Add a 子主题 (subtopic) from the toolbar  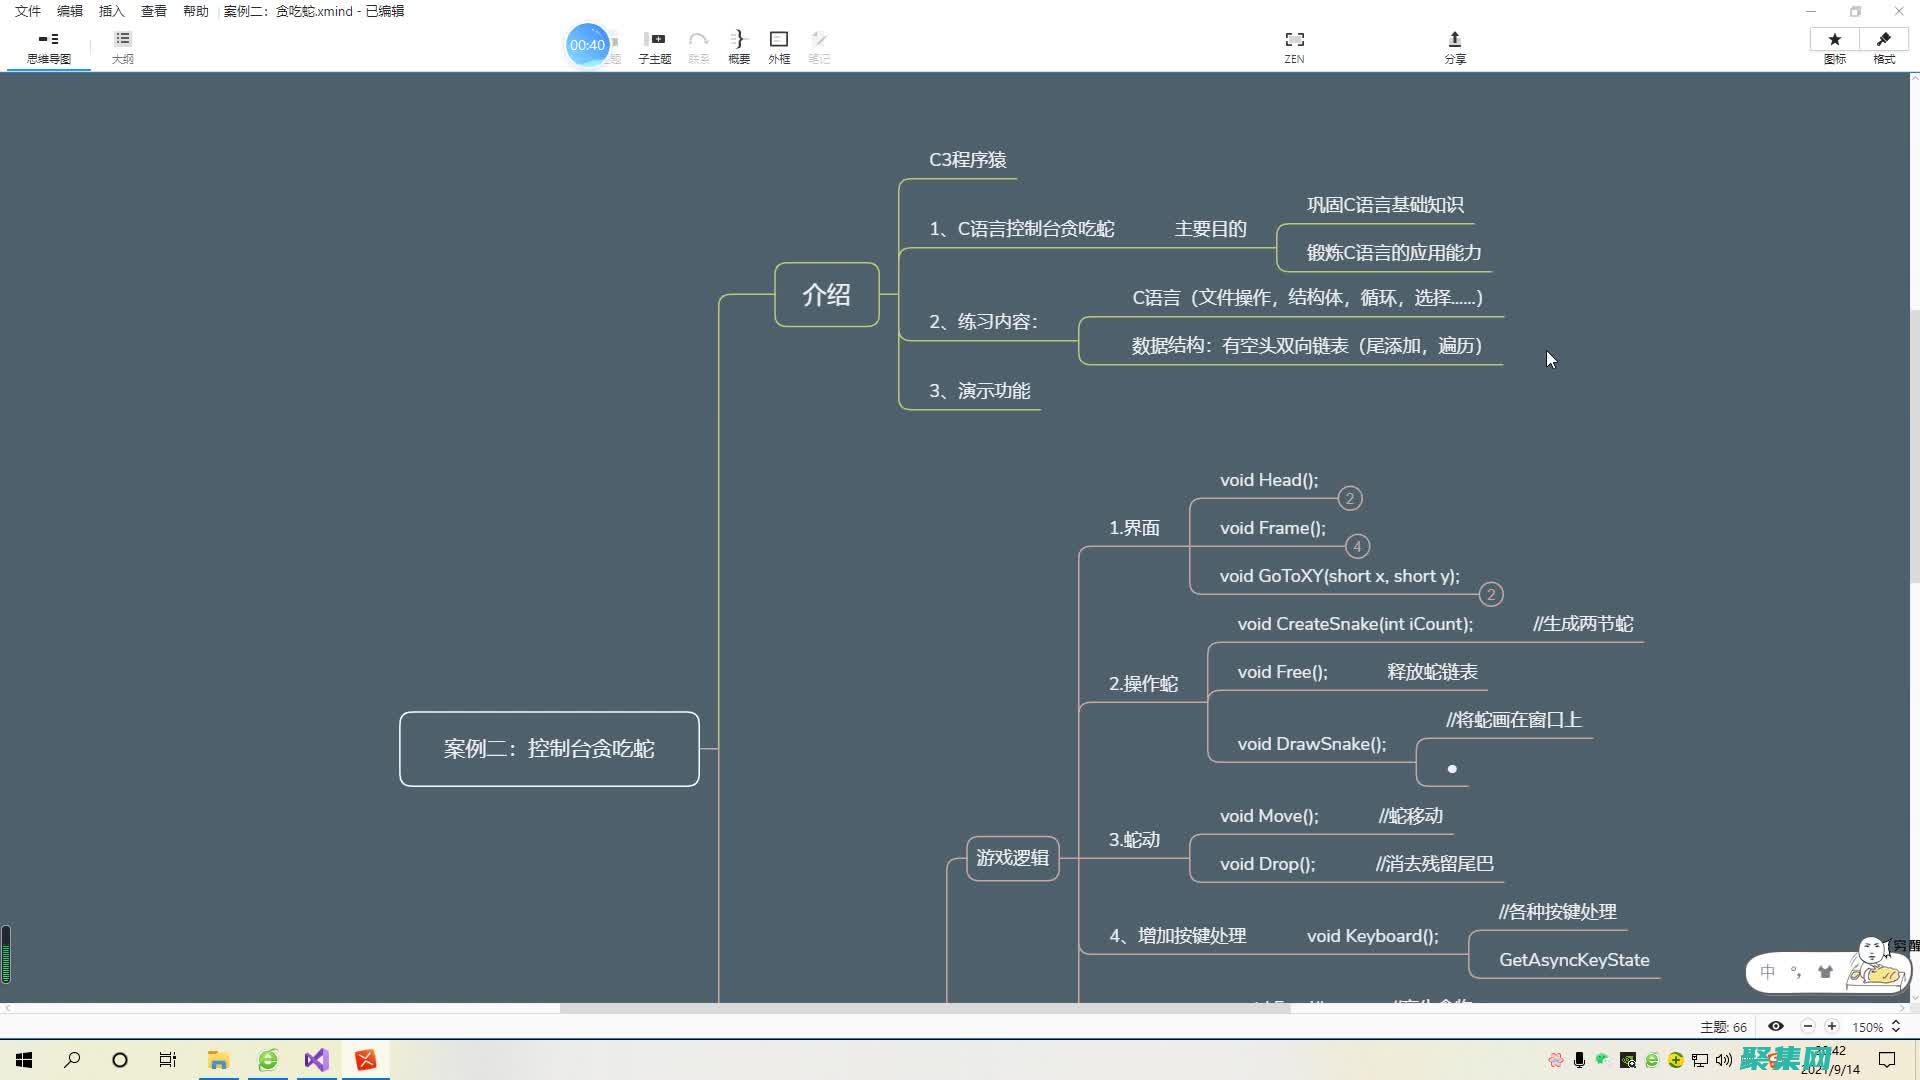654,45
